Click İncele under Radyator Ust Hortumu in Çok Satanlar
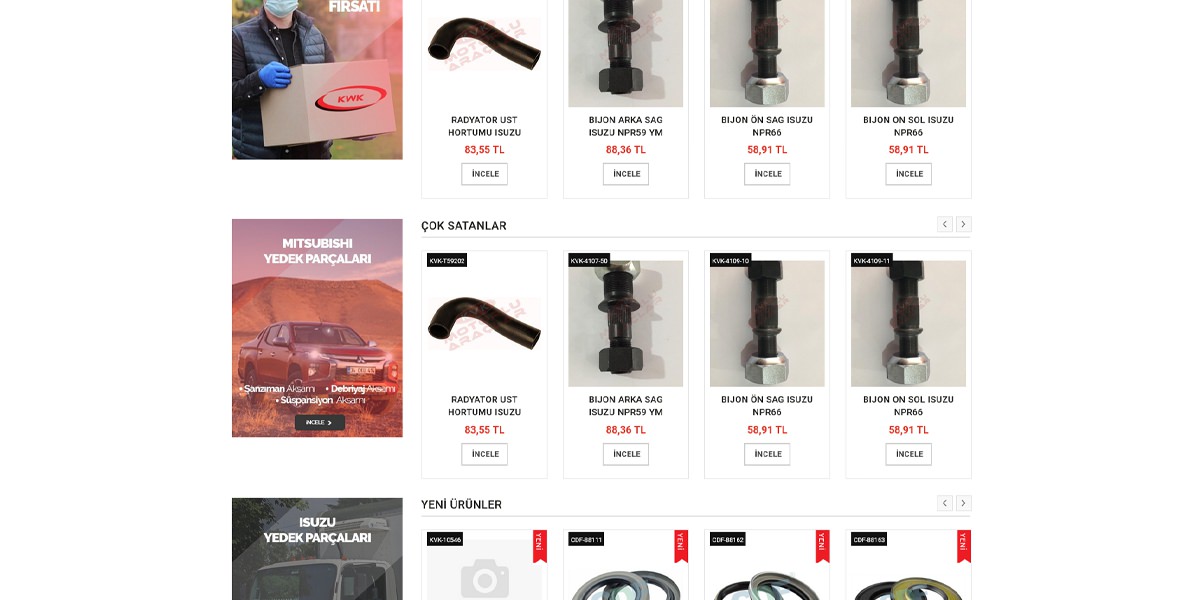The image size is (1200, 600). click(x=485, y=454)
